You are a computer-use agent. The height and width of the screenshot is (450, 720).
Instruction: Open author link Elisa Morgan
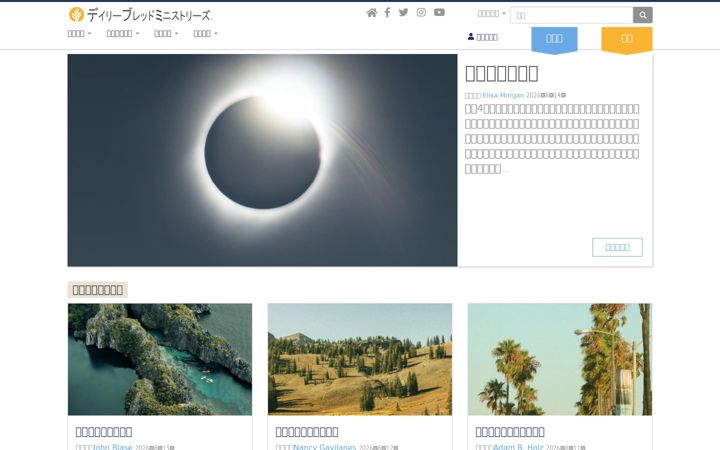[x=503, y=96]
